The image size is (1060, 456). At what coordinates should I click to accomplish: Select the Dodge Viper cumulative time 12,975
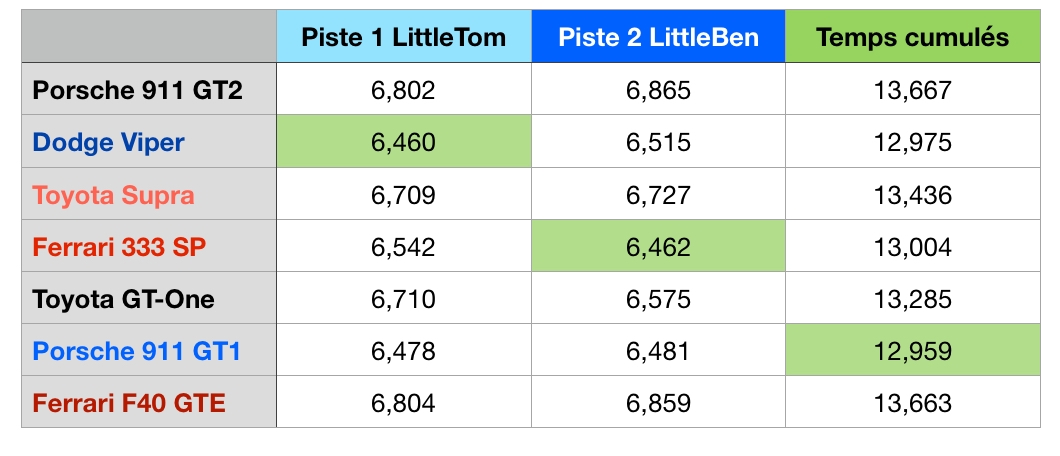tap(912, 142)
